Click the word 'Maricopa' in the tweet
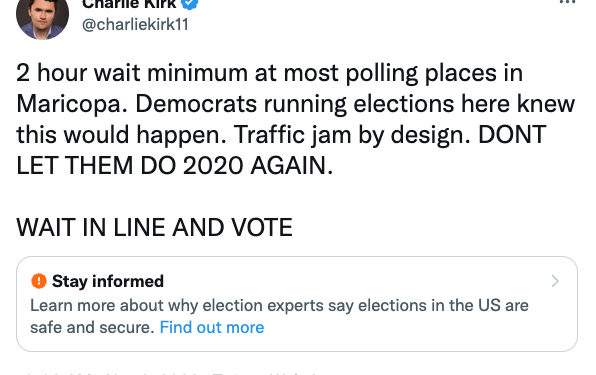The image size is (596, 375). click(68, 104)
